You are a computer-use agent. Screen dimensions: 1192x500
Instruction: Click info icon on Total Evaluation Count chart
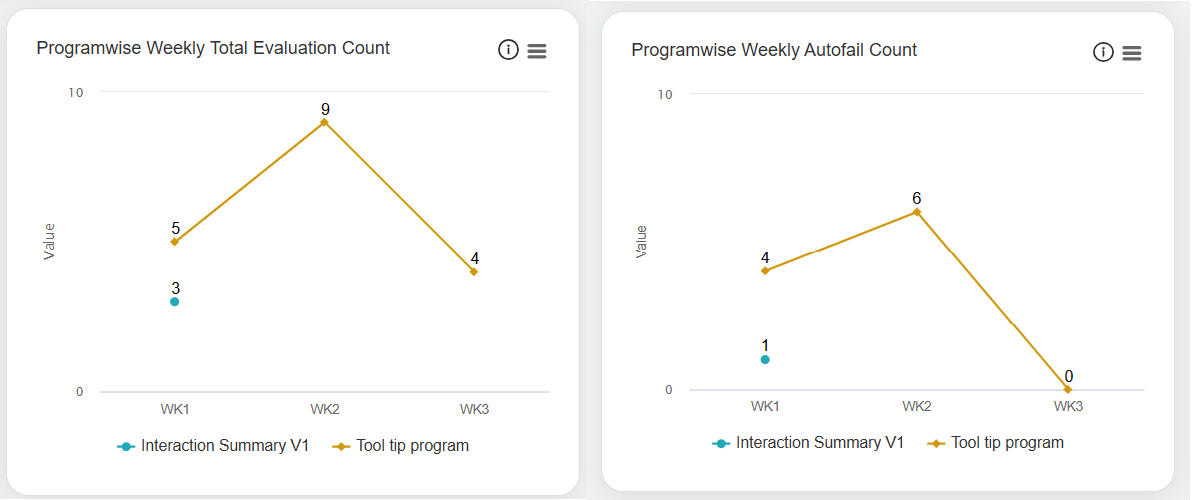508,50
